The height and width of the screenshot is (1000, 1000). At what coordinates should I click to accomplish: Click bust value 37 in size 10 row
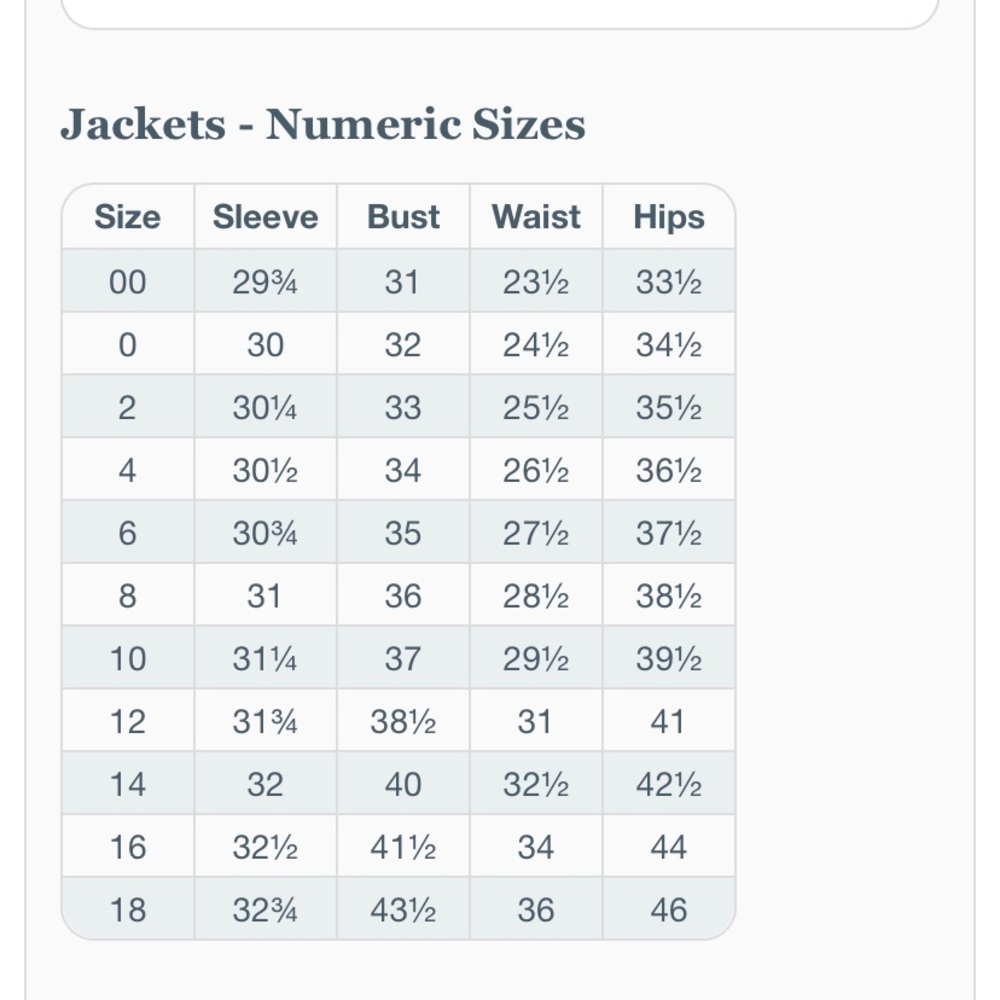(x=402, y=659)
